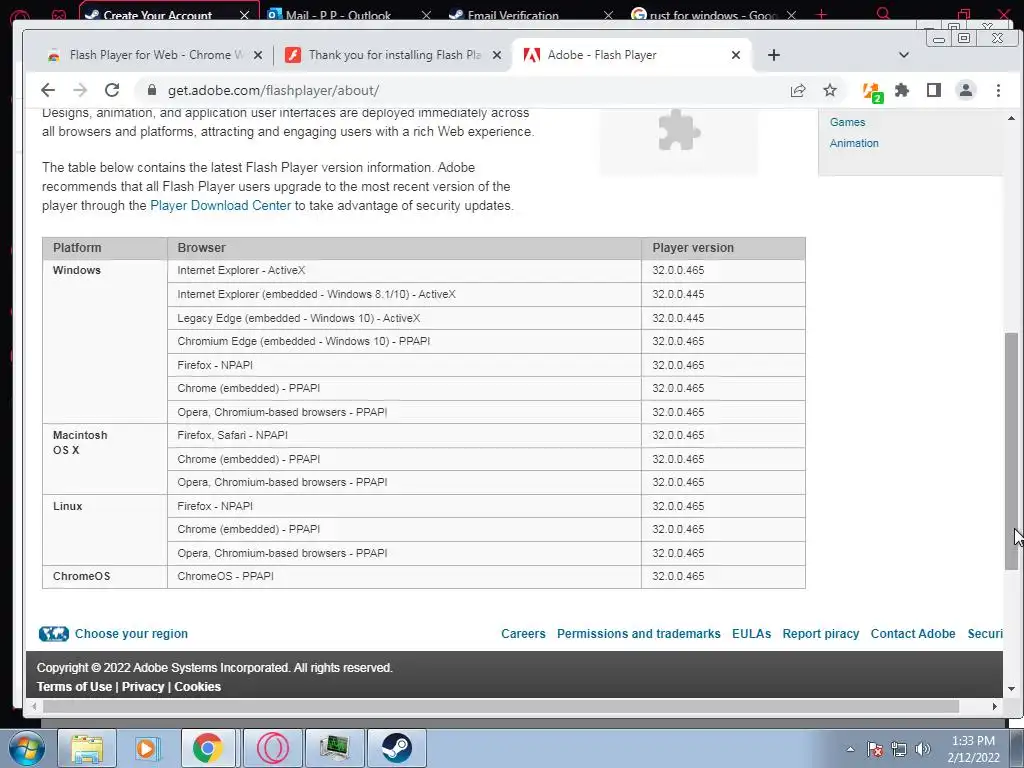
Task: Click the address bar URL get.adobe.com
Action: [x=273, y=90]
